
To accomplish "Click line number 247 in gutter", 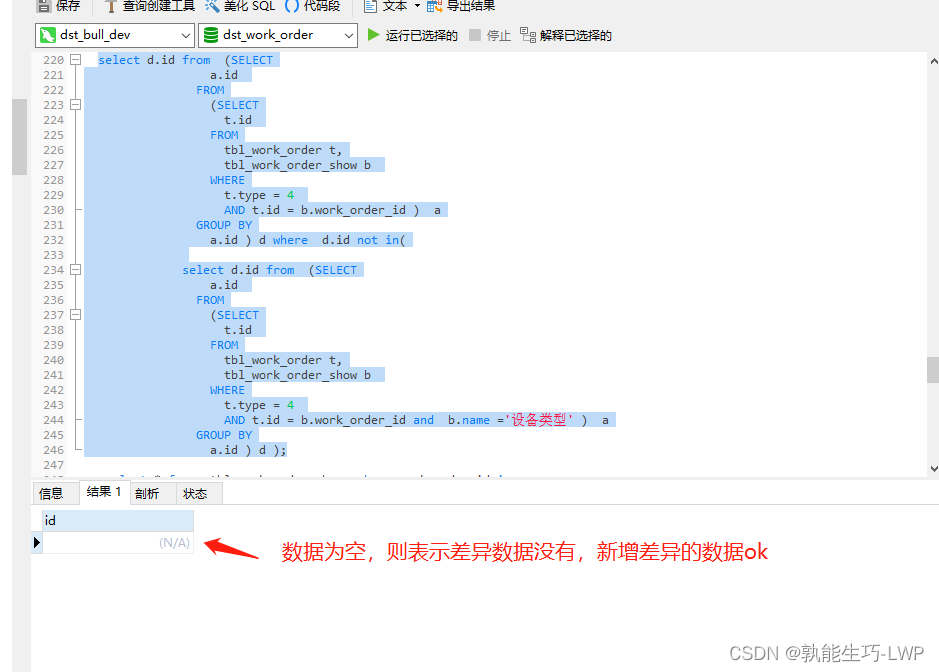I will tap(53, 465).
